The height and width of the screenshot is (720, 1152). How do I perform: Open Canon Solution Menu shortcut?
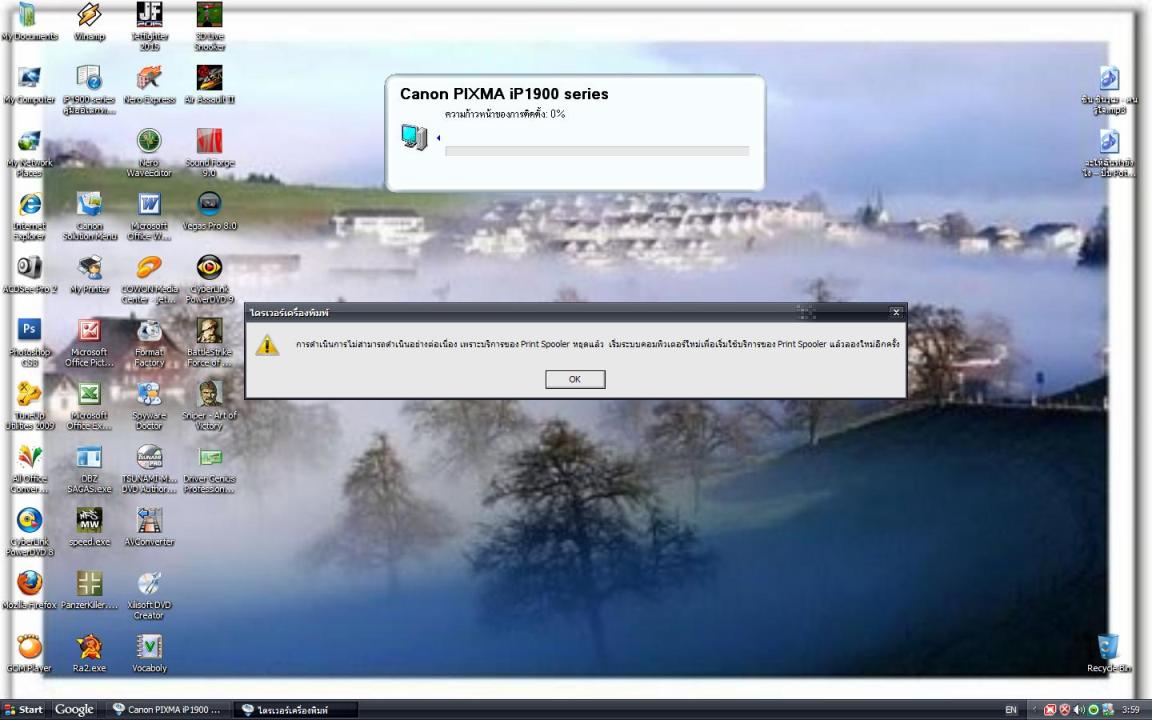[x=89, y=216]
